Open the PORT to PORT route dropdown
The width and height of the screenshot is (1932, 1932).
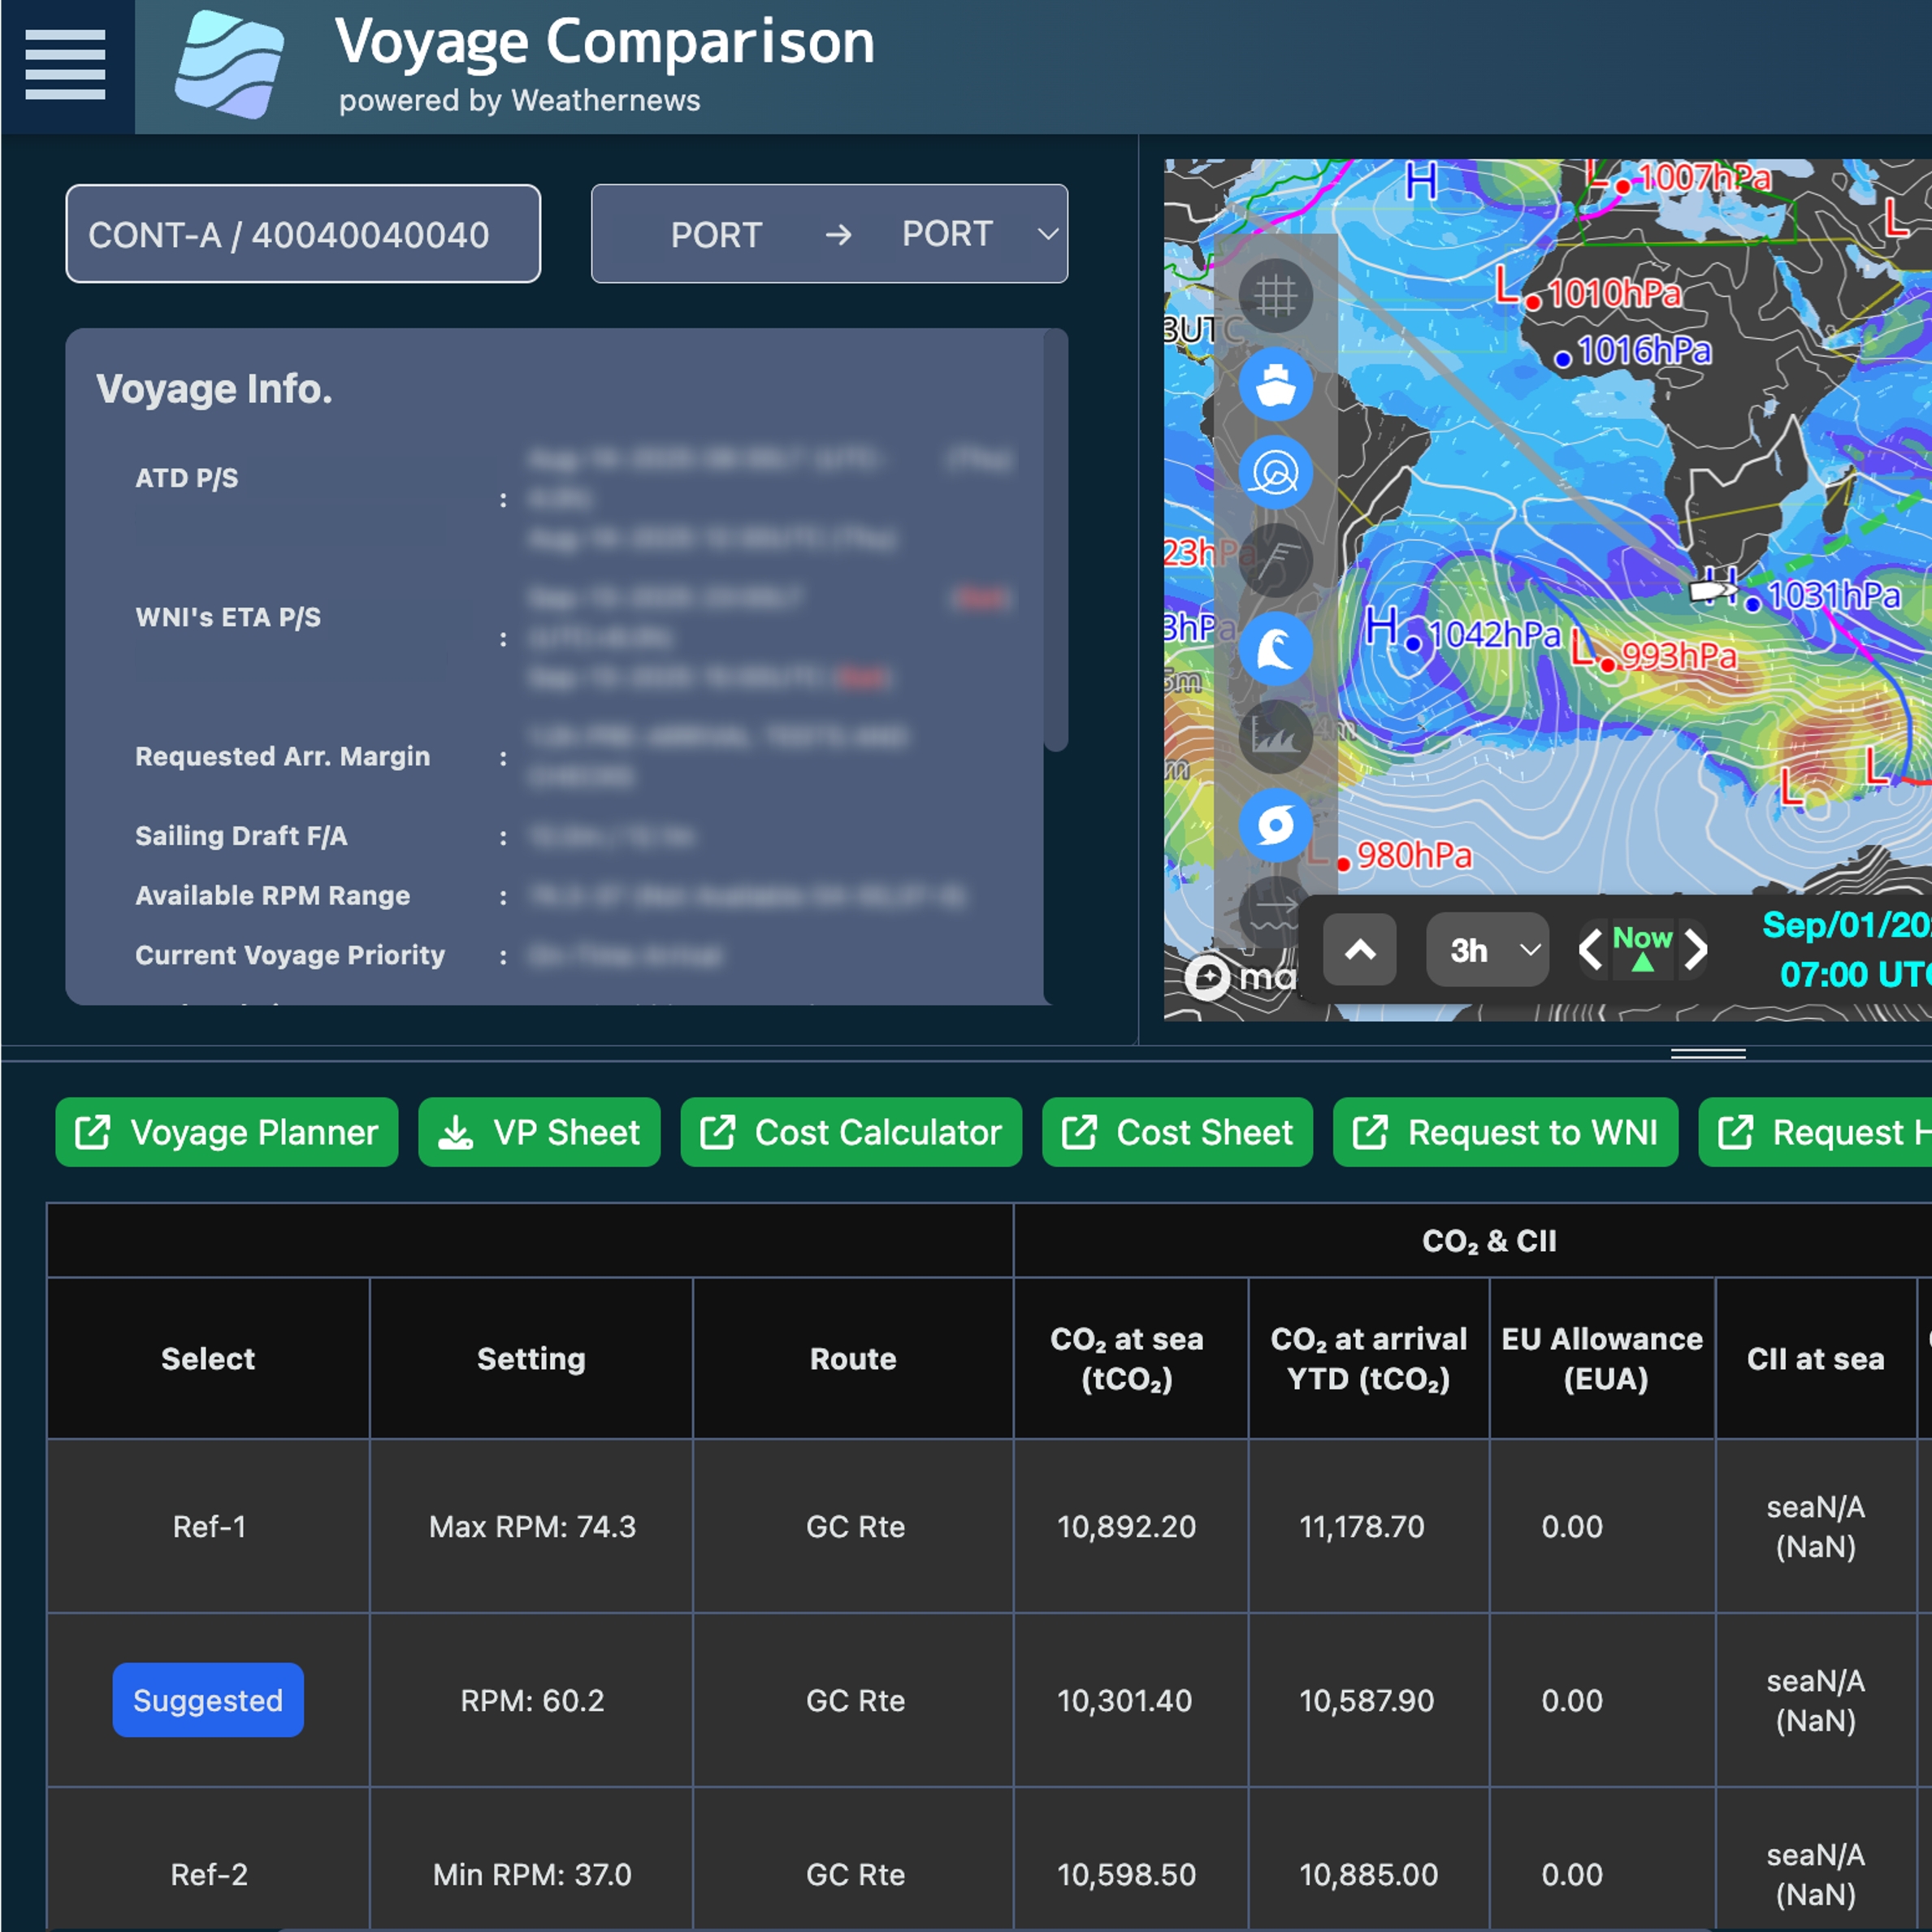coord(829,234)
